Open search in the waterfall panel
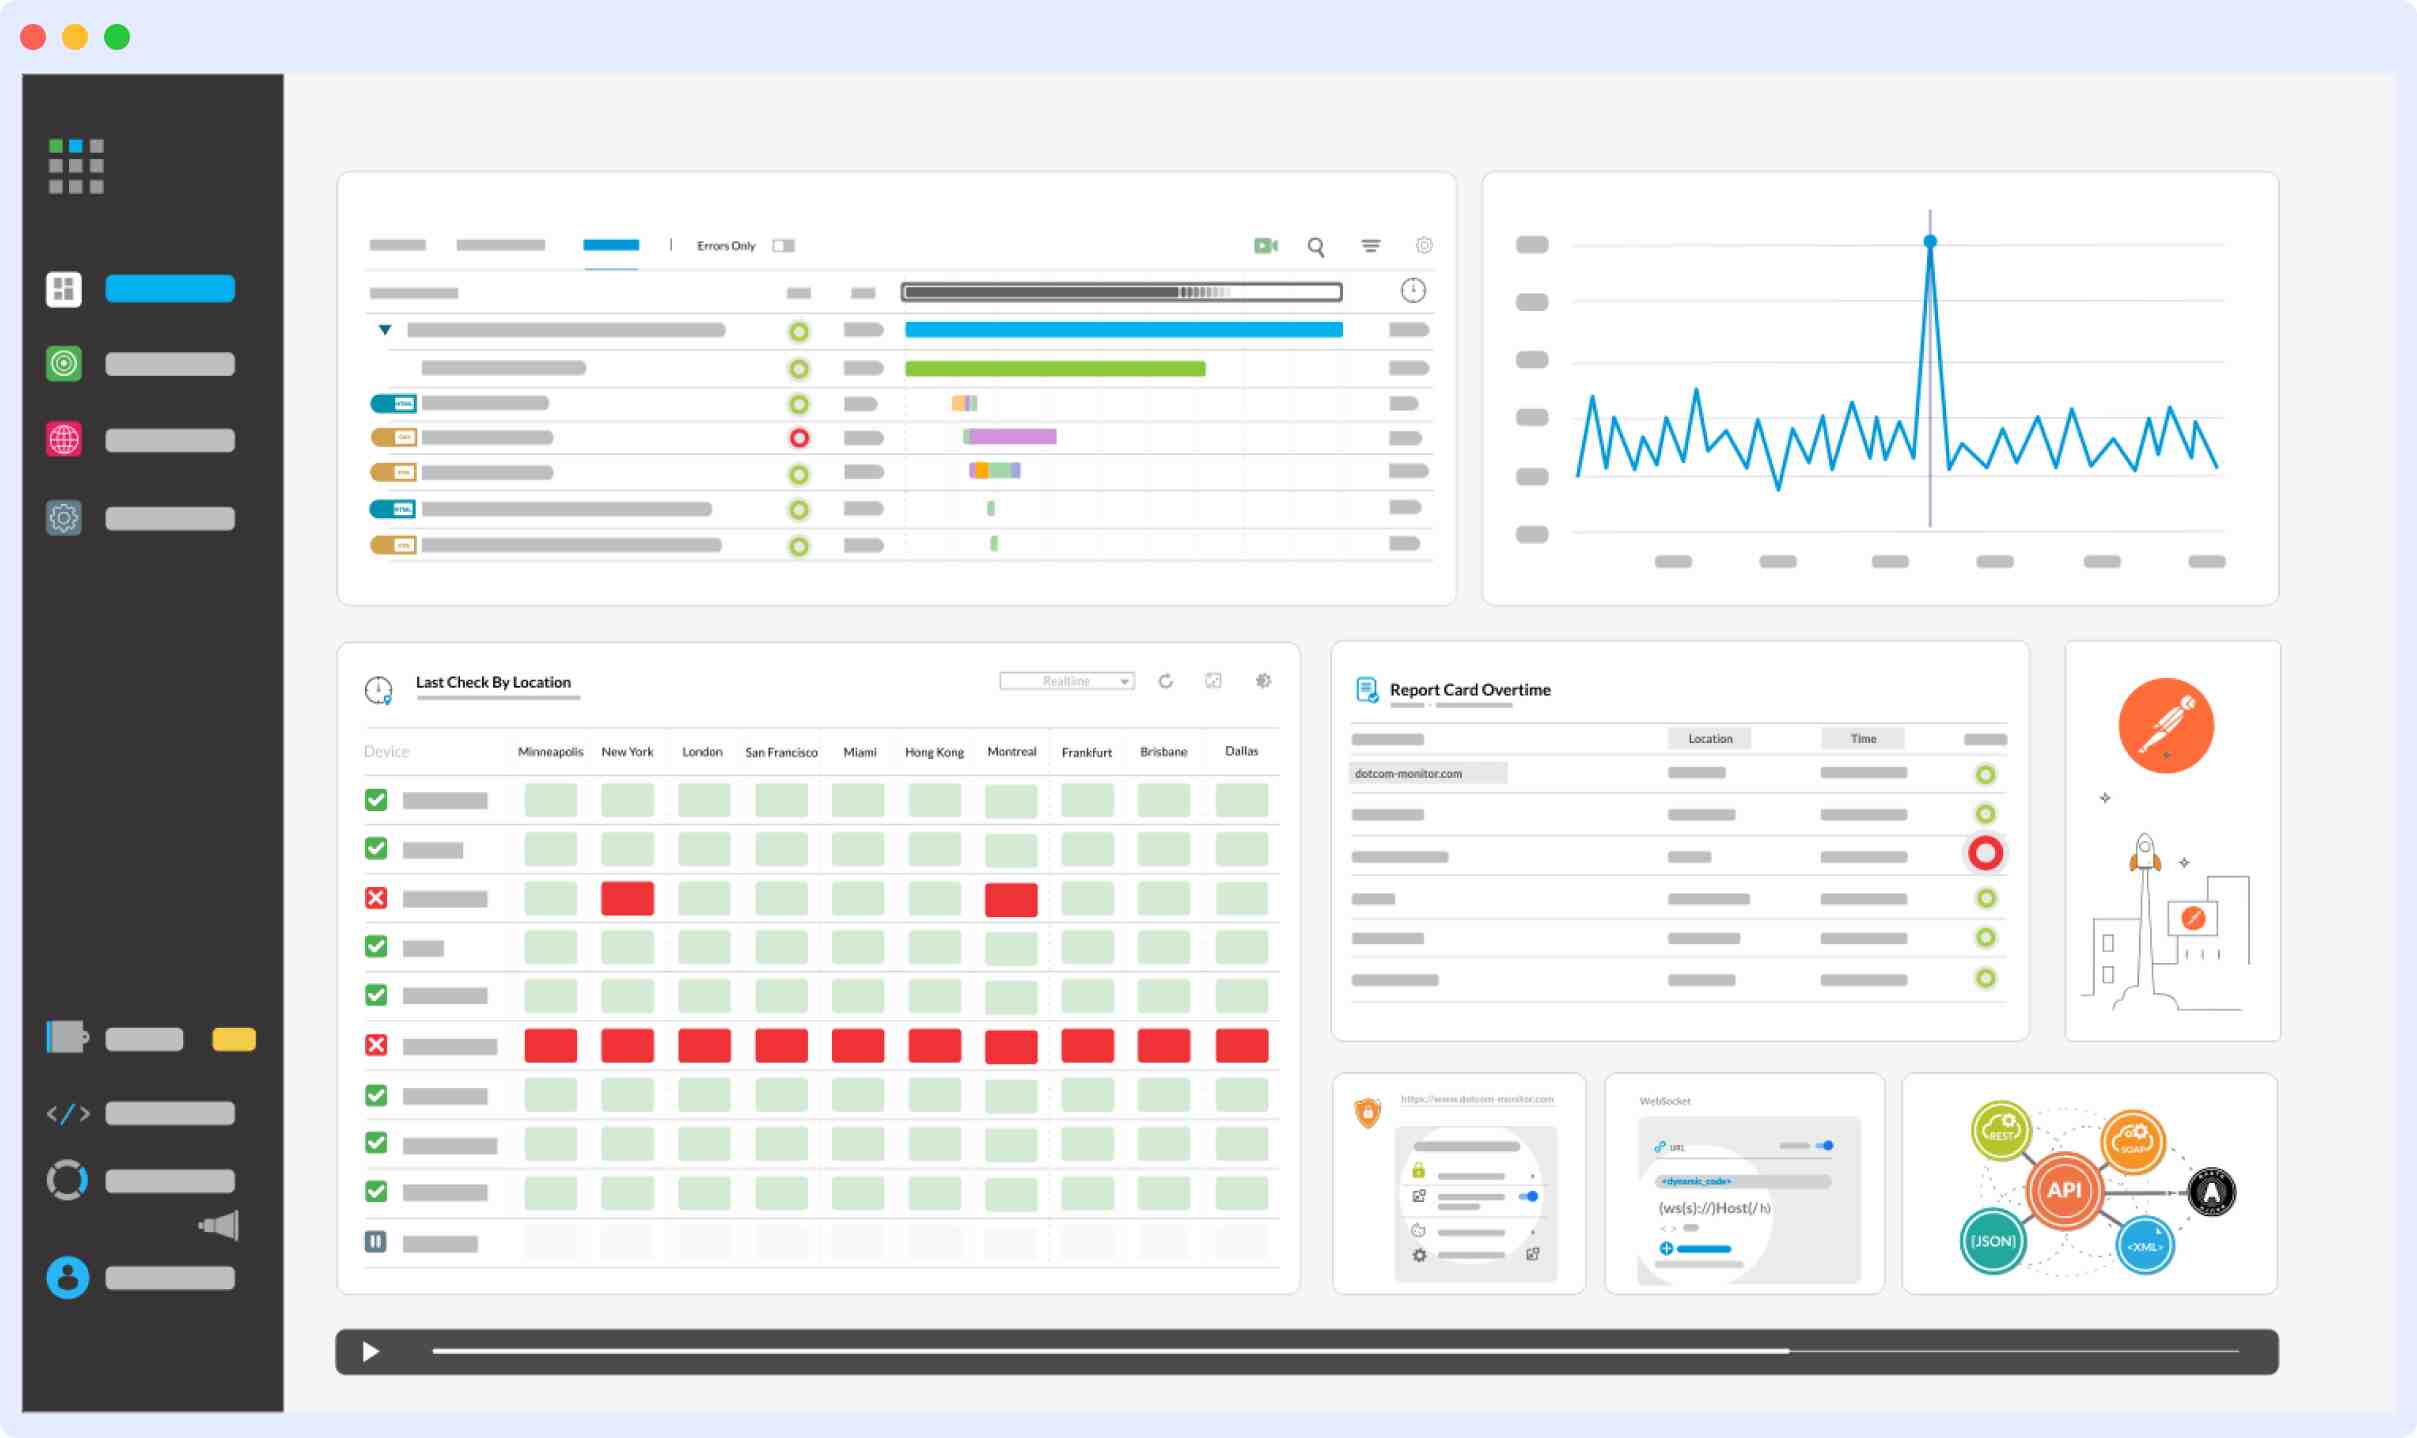Screen dimensions: 2417x1438 click(x=1317, y=246)
